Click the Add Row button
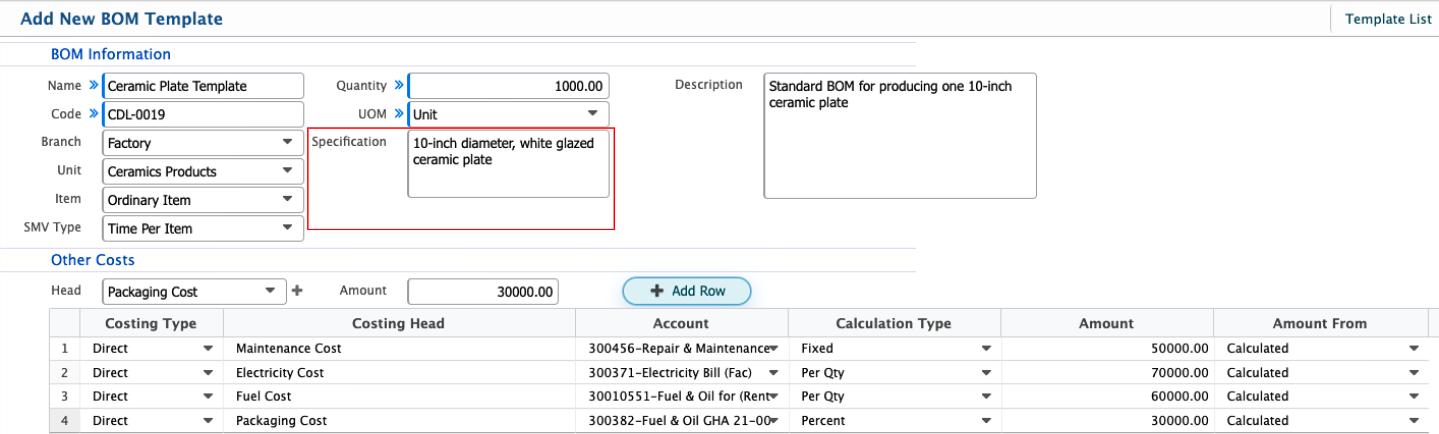The height and width of the screenshot is (434, 1439). click(687, 291)
